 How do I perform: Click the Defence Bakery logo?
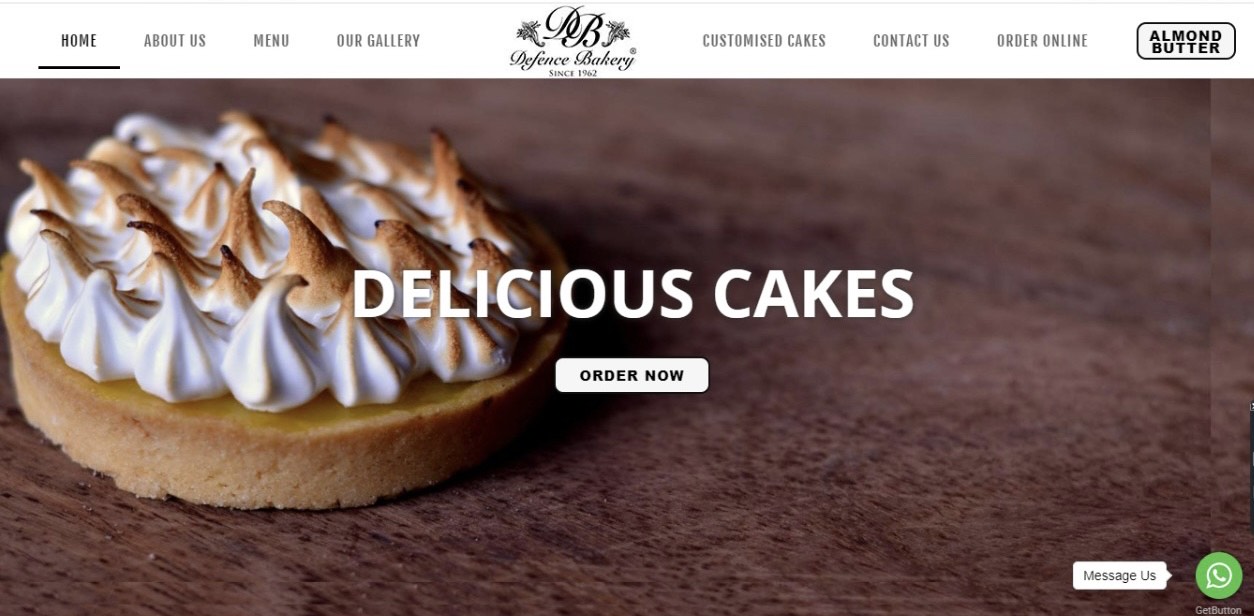572,41
